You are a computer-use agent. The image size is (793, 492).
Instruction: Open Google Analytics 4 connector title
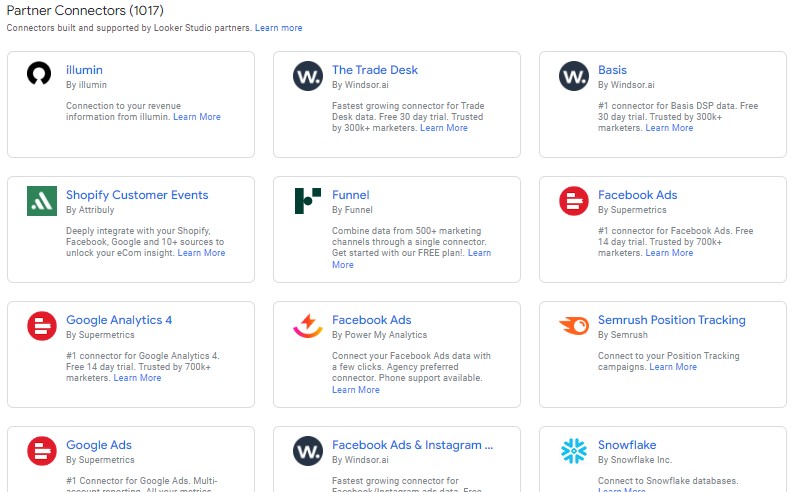(119, 320)
